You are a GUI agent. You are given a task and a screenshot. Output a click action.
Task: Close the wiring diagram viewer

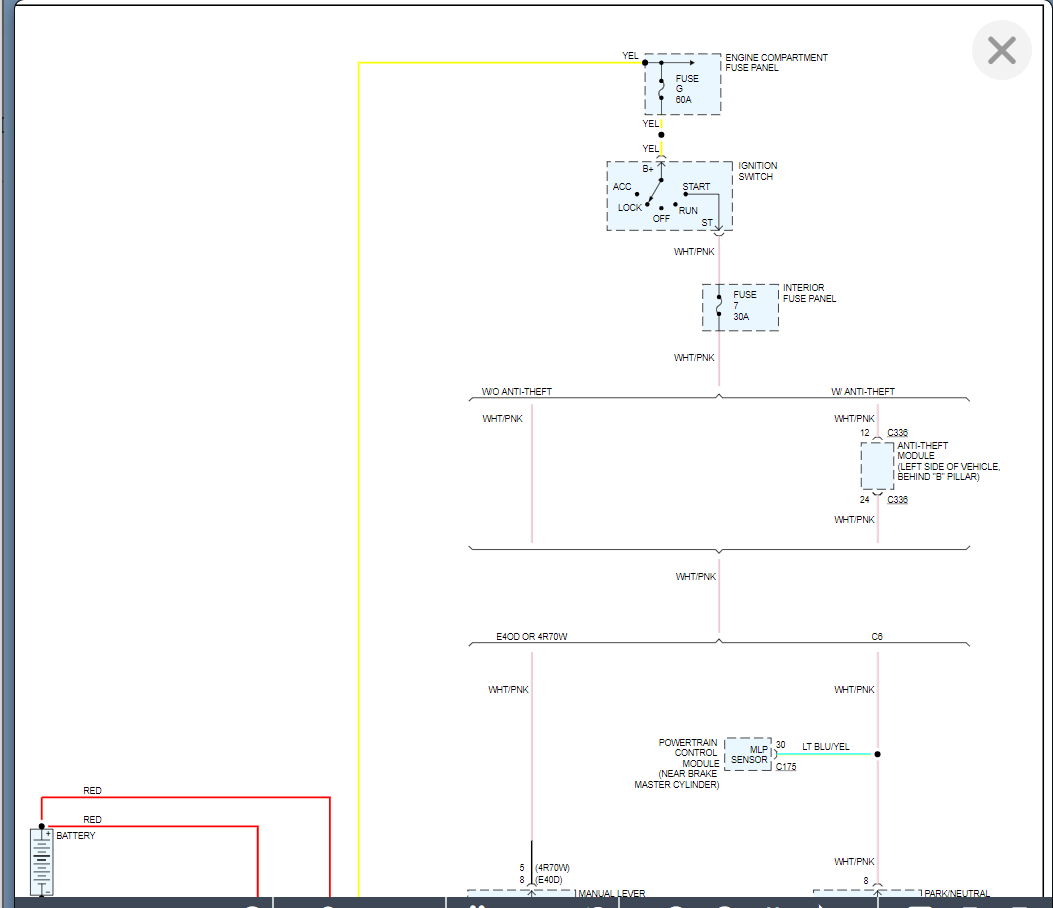coord(1001,50)
